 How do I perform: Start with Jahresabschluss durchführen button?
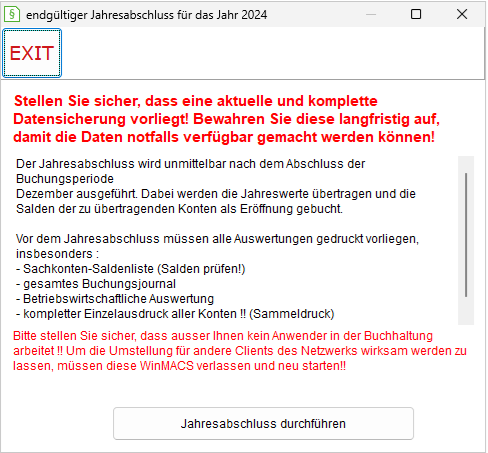[263, 423]
